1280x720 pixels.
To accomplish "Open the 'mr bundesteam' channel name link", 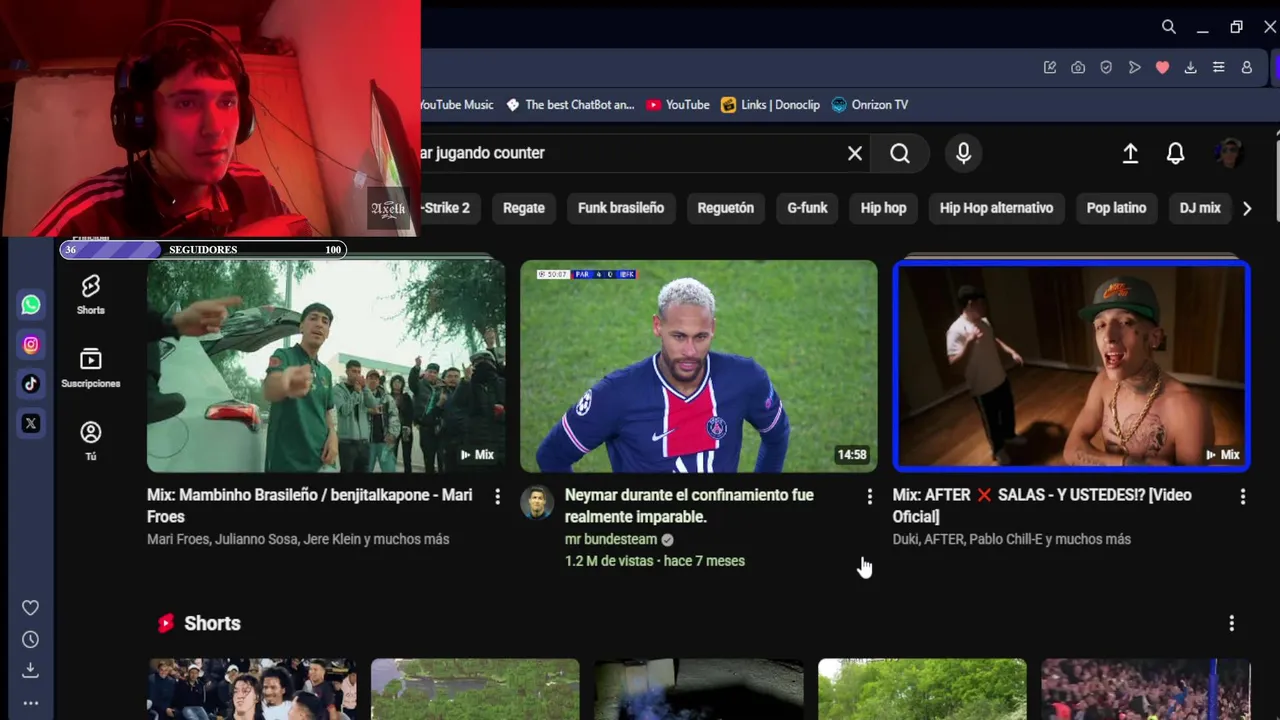I will click(610, 539).
